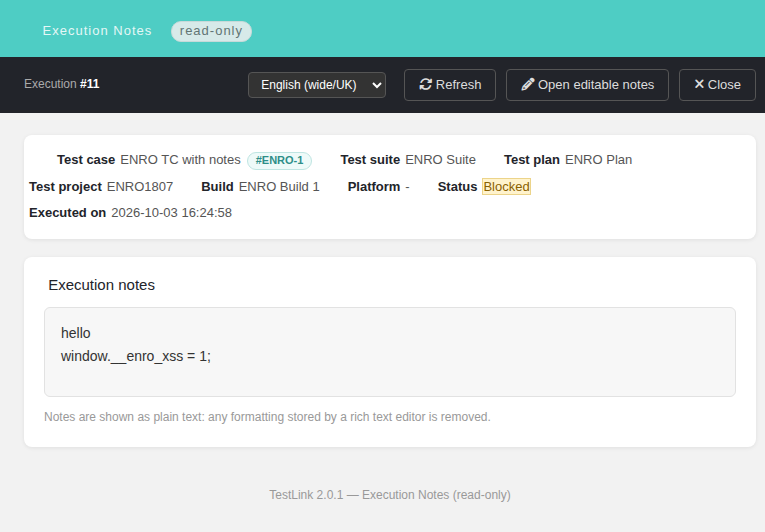Image resolution: width=765 pixels, height=532 pixels.
Task: Click the Executed on label
Action: point(67,213)
